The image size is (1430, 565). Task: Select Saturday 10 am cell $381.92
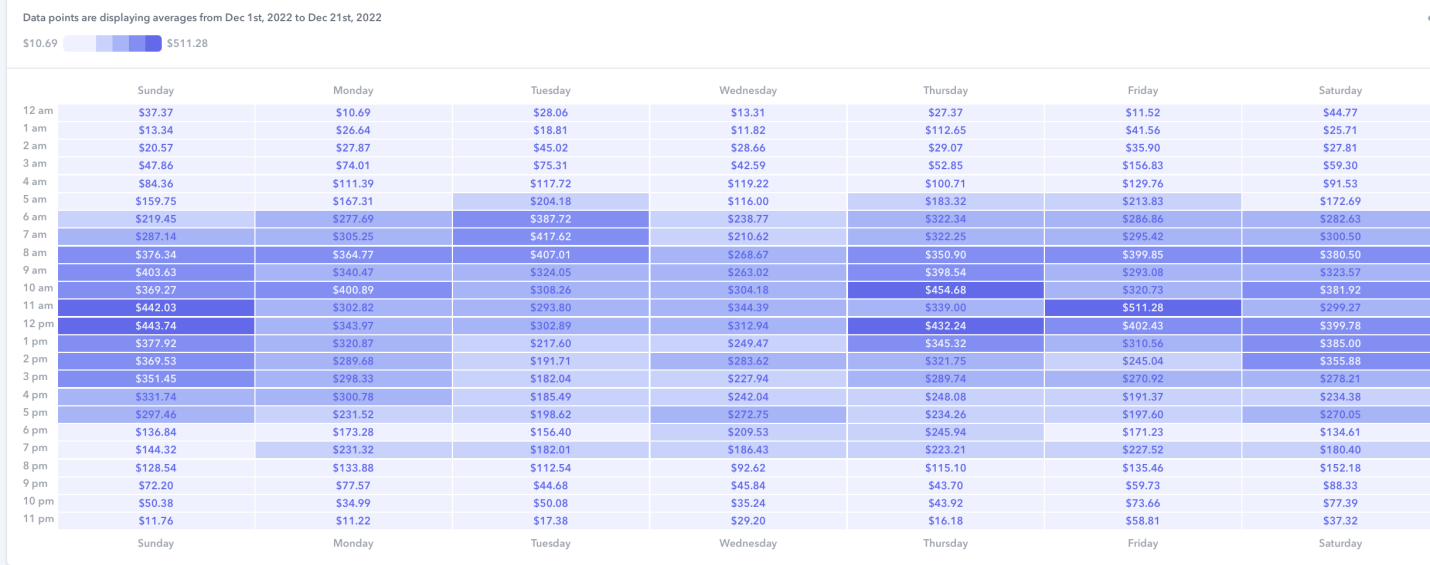click(1336, 290)
